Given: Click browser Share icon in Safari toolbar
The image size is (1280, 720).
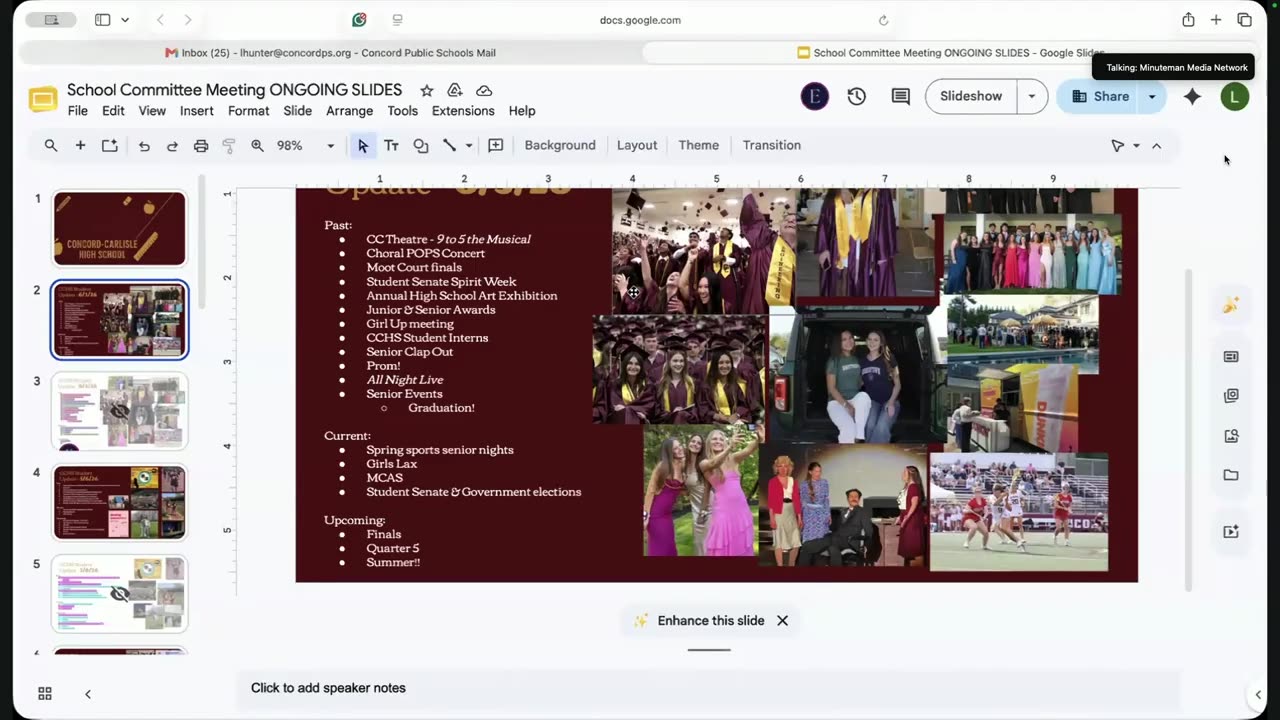Looking at the screenshot, I should [1188, 20].
